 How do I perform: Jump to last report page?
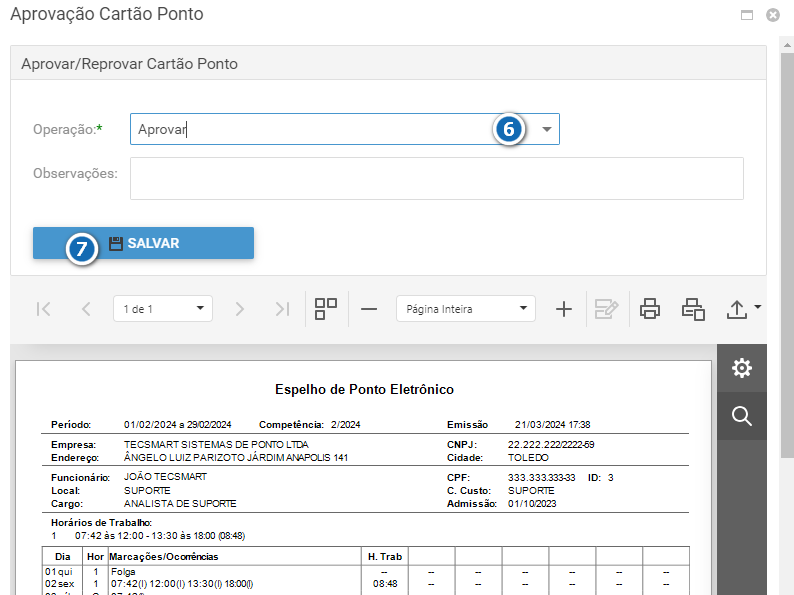pos(282,309)
